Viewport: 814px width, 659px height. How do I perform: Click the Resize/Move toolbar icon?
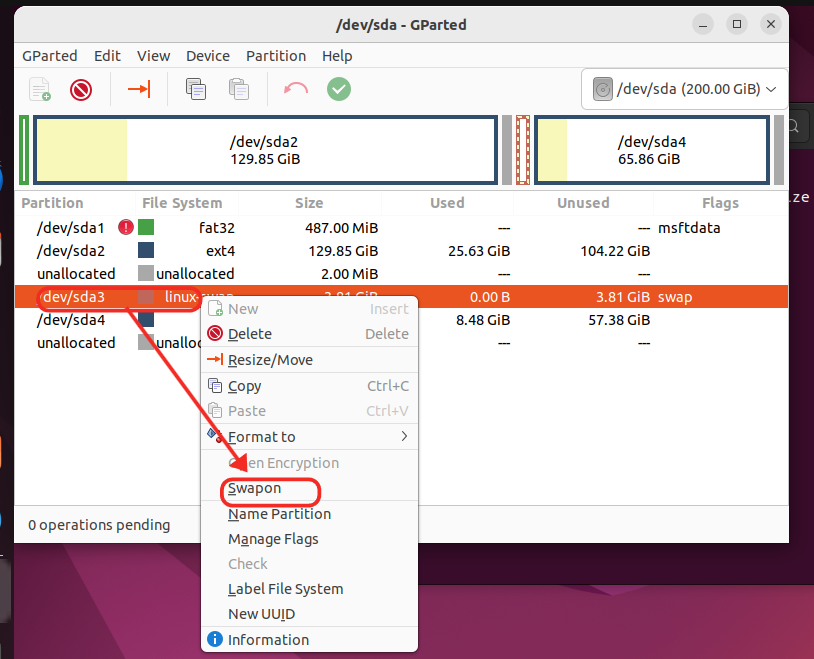(x=139, y=89)
